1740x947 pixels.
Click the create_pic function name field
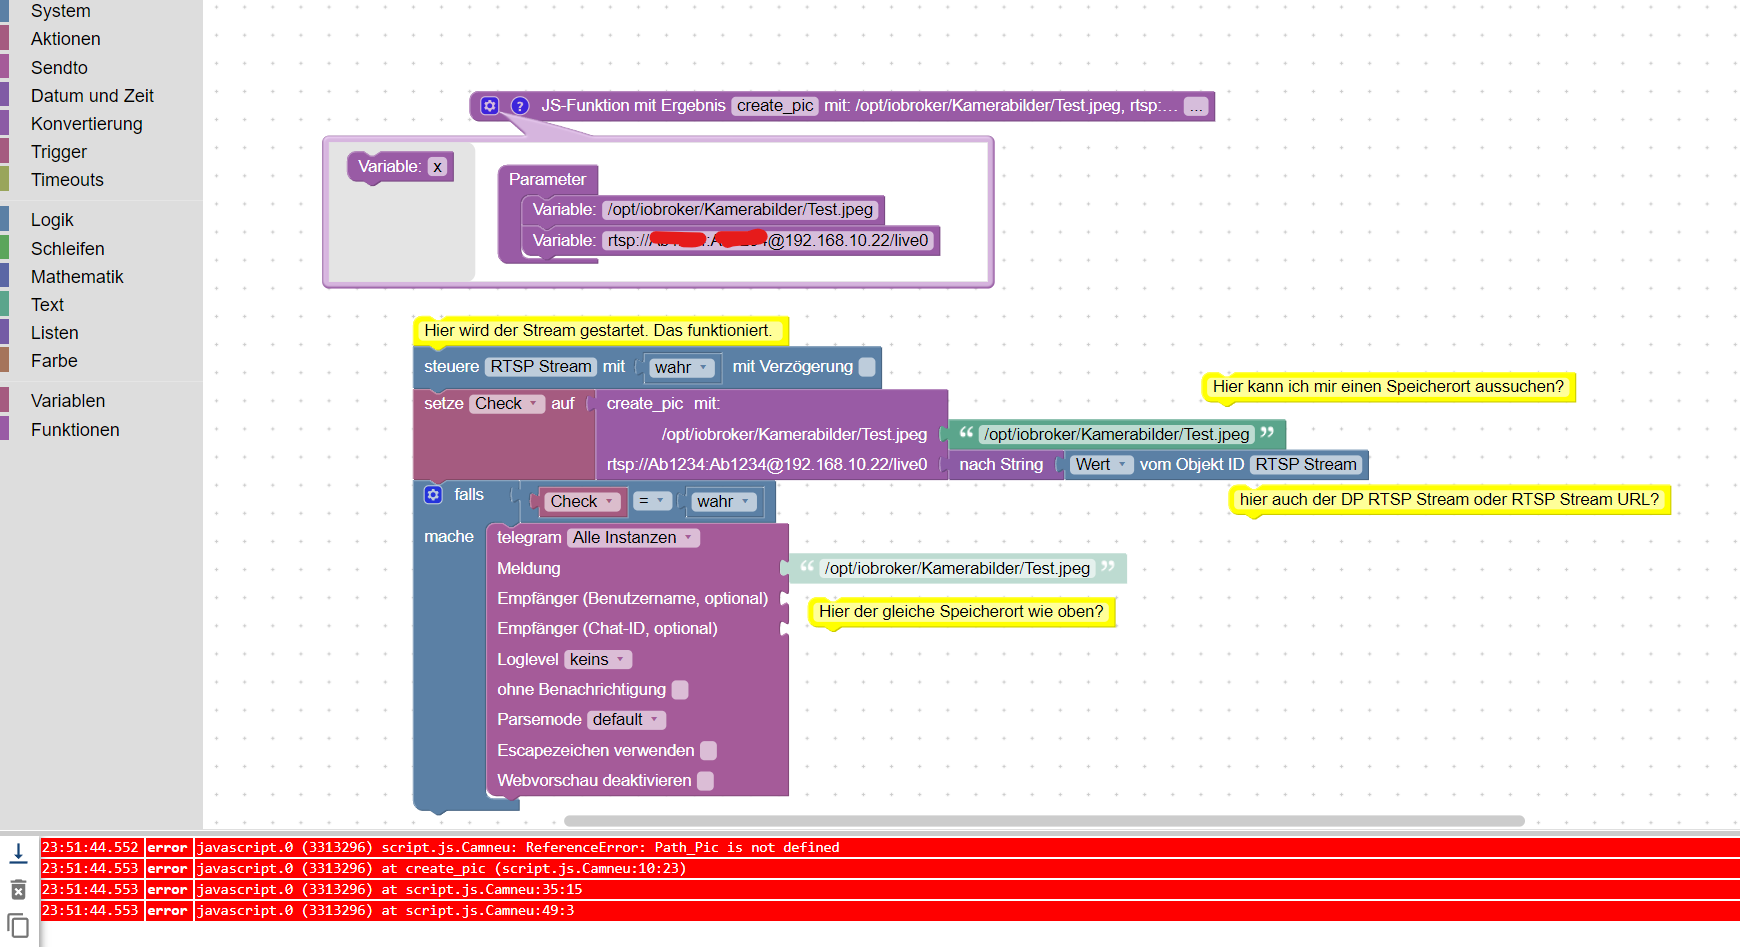point(775,106)
